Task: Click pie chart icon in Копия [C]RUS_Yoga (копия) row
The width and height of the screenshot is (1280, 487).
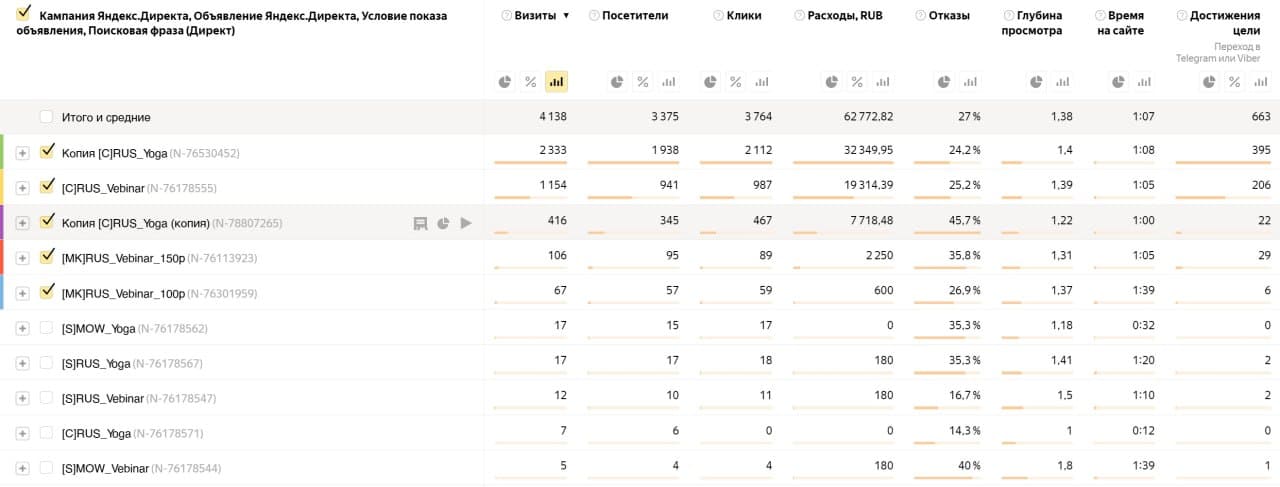Action: [443, 223]
